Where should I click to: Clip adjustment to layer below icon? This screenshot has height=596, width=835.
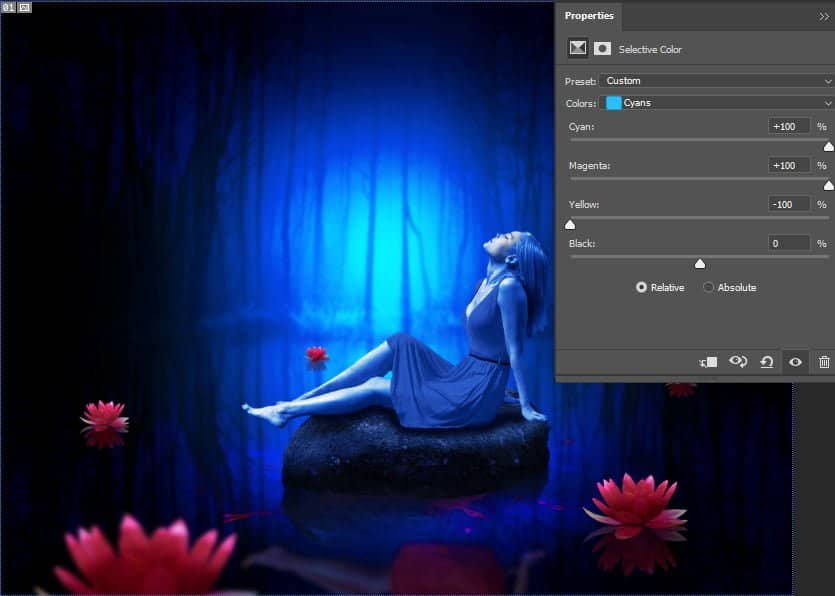click(709, 362)
